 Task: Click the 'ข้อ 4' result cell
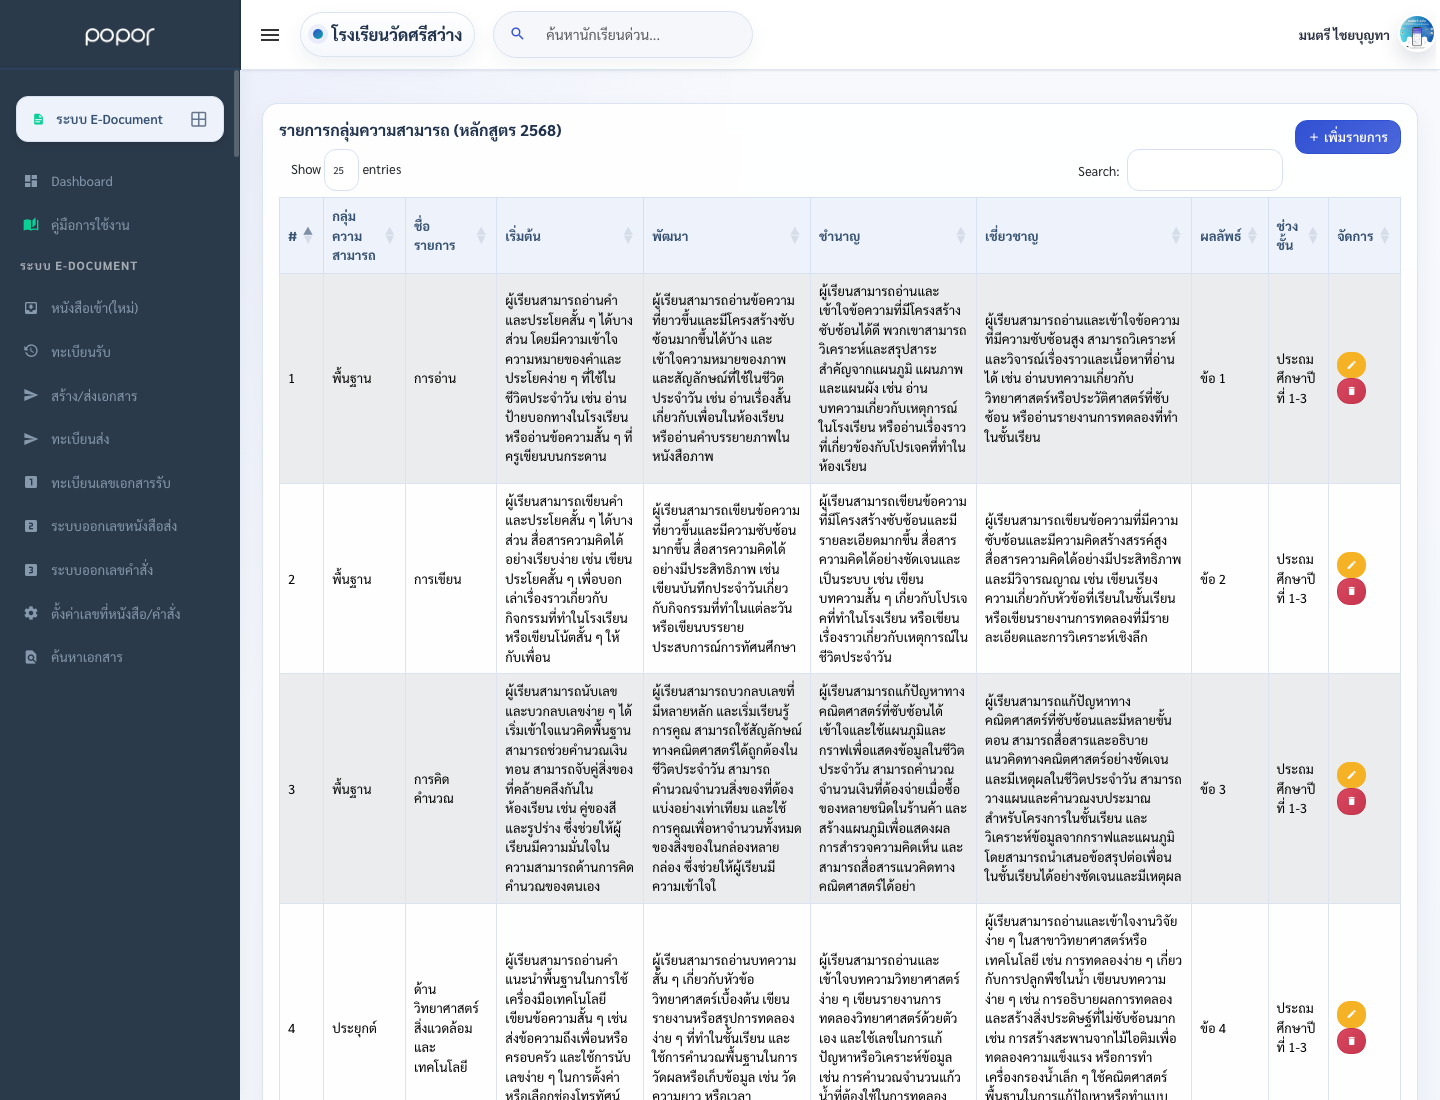1229,1028
